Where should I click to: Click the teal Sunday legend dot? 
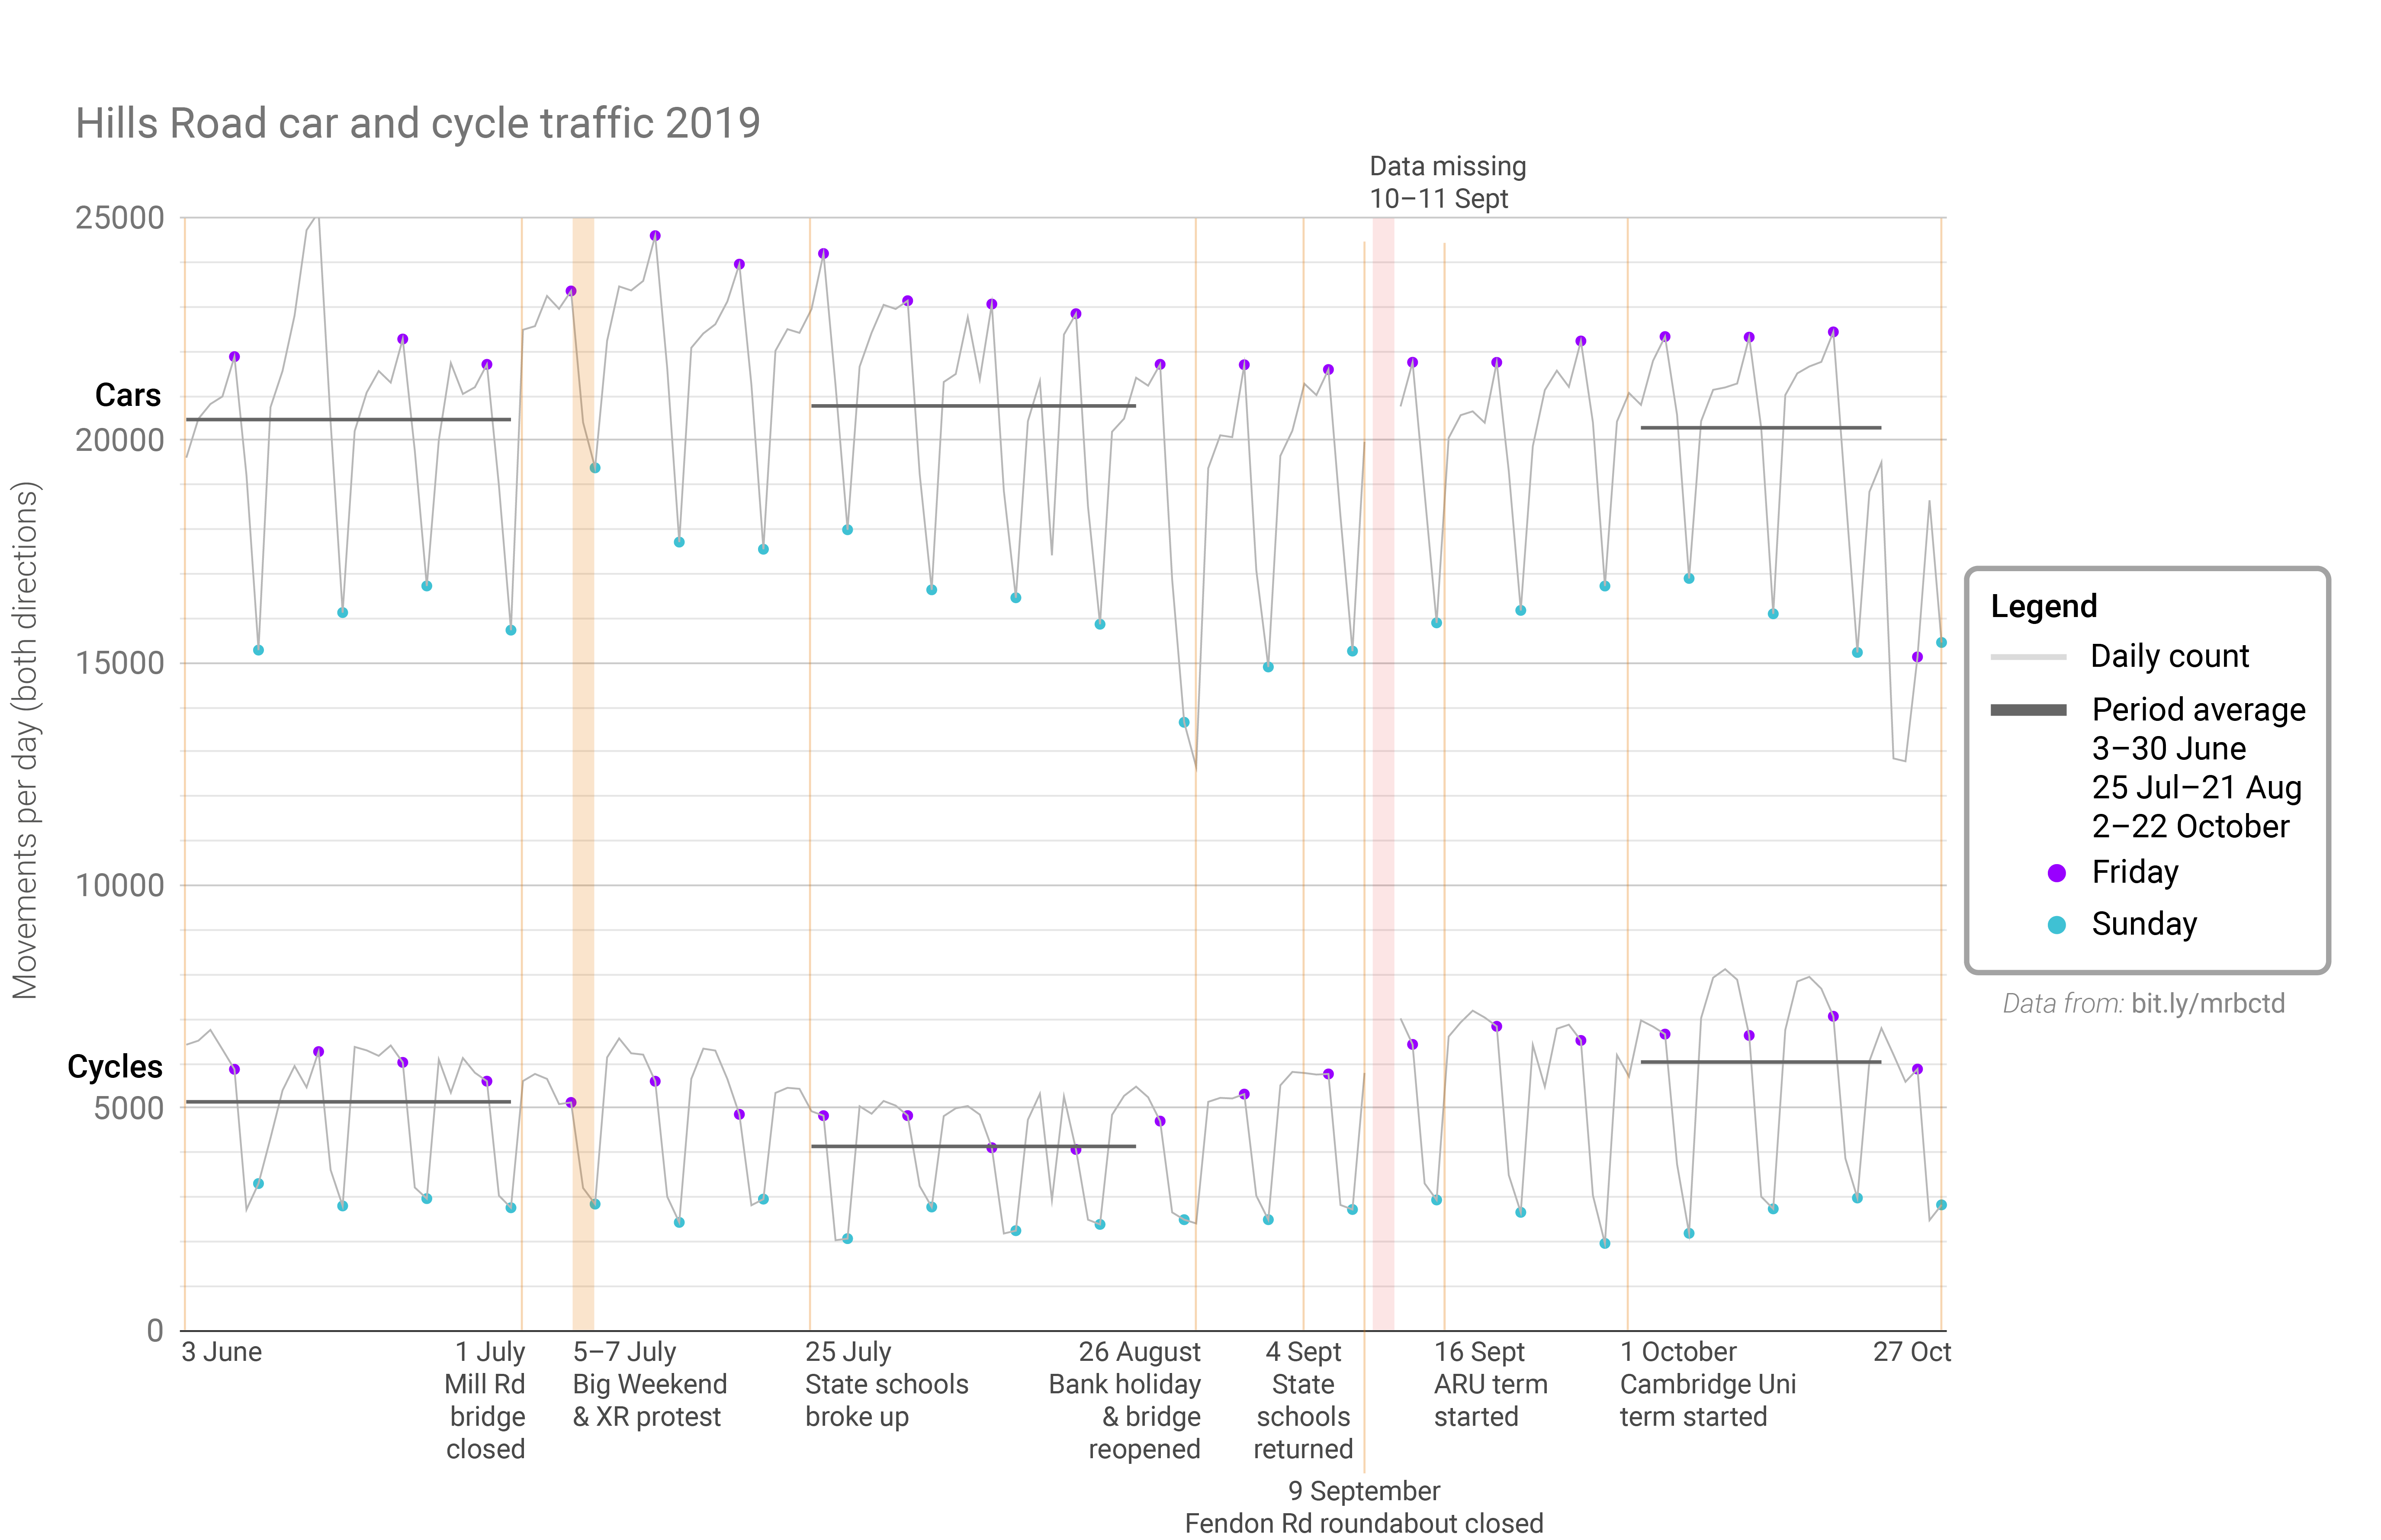click(x=2057, y=925)
